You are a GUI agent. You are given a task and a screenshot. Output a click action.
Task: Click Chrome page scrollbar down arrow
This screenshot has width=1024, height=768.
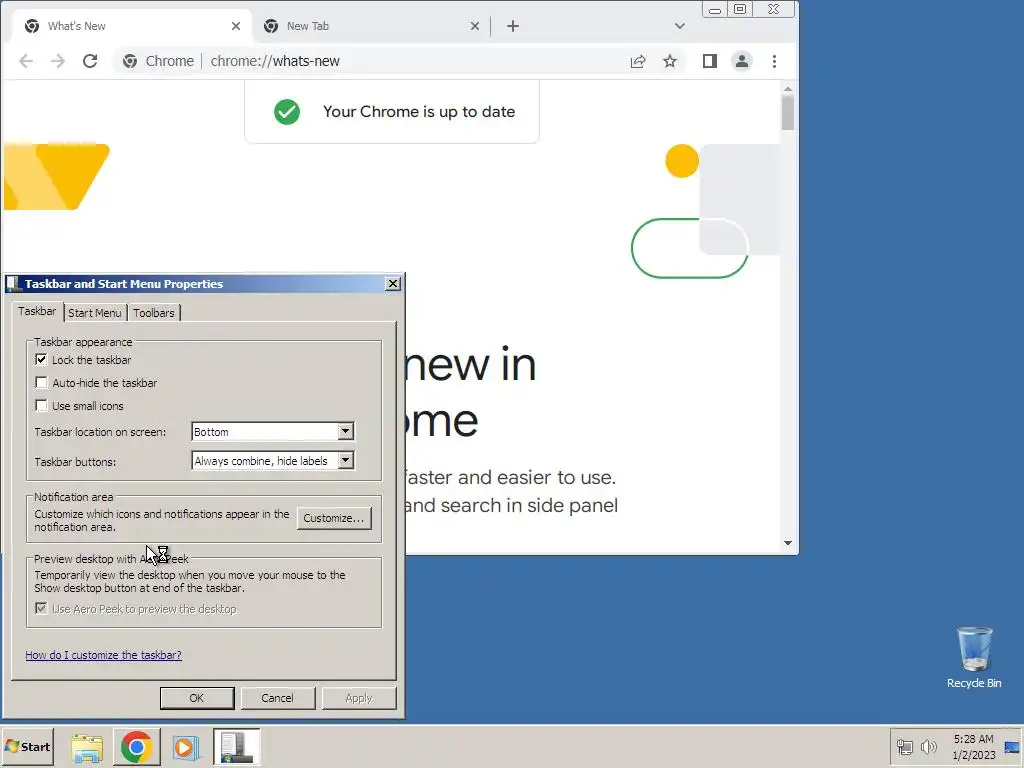pyautogui.click(x=788, y=543)
